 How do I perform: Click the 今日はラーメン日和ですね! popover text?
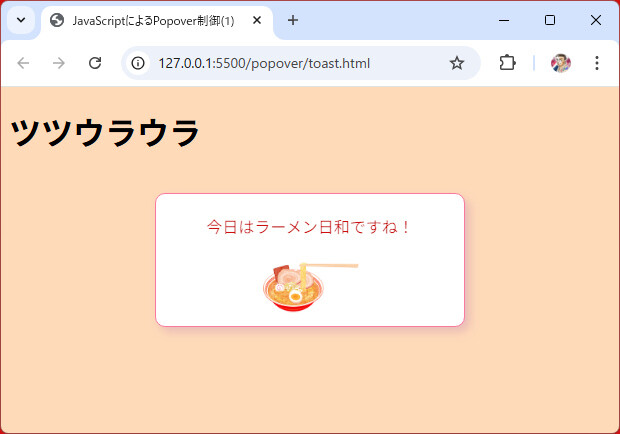tap(309, 227)
